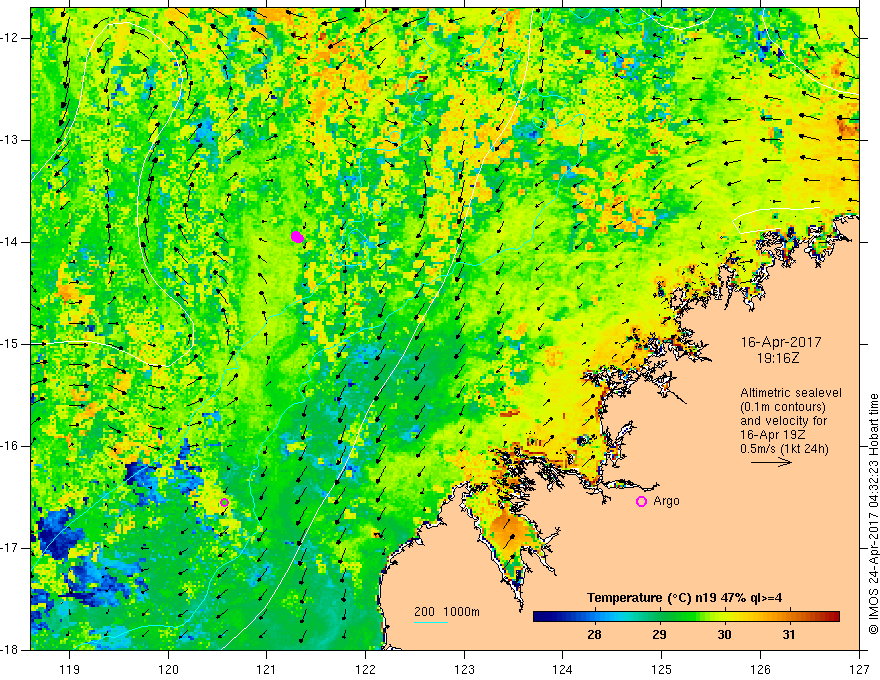Click the '200 1000m' bathymetry legend text
Image resolution: width=880 pixels, height=680 pixels.
point(447,612)
